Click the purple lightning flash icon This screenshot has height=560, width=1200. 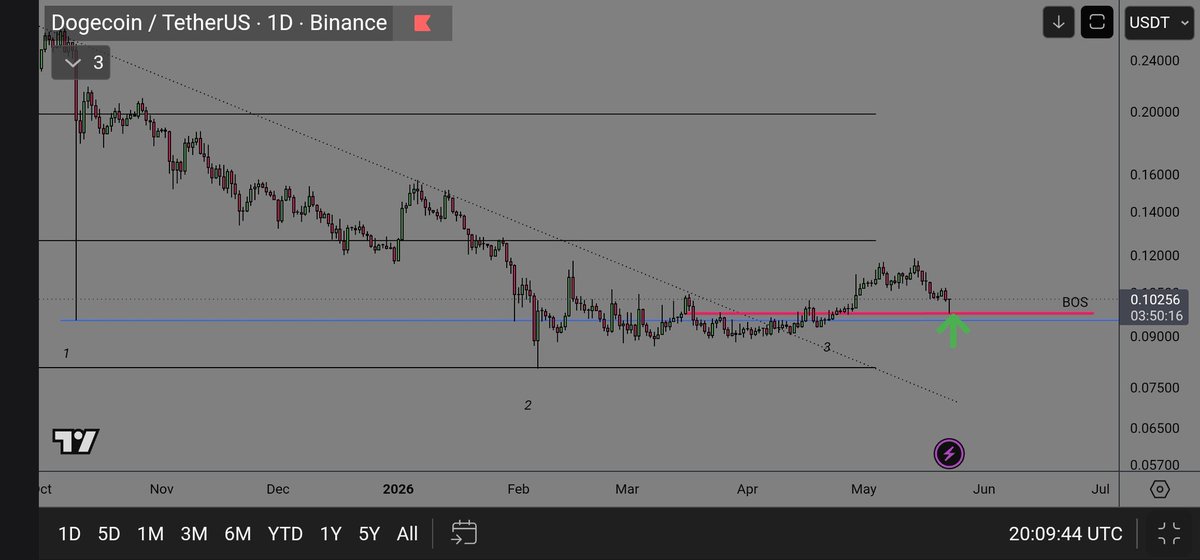pos(949,454)
